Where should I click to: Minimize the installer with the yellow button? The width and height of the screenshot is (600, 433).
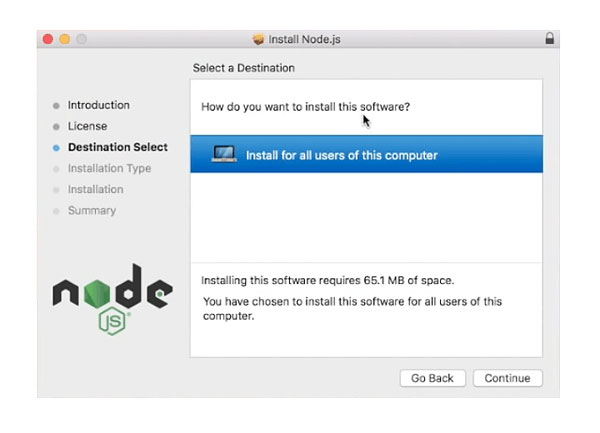click(64, 39)
